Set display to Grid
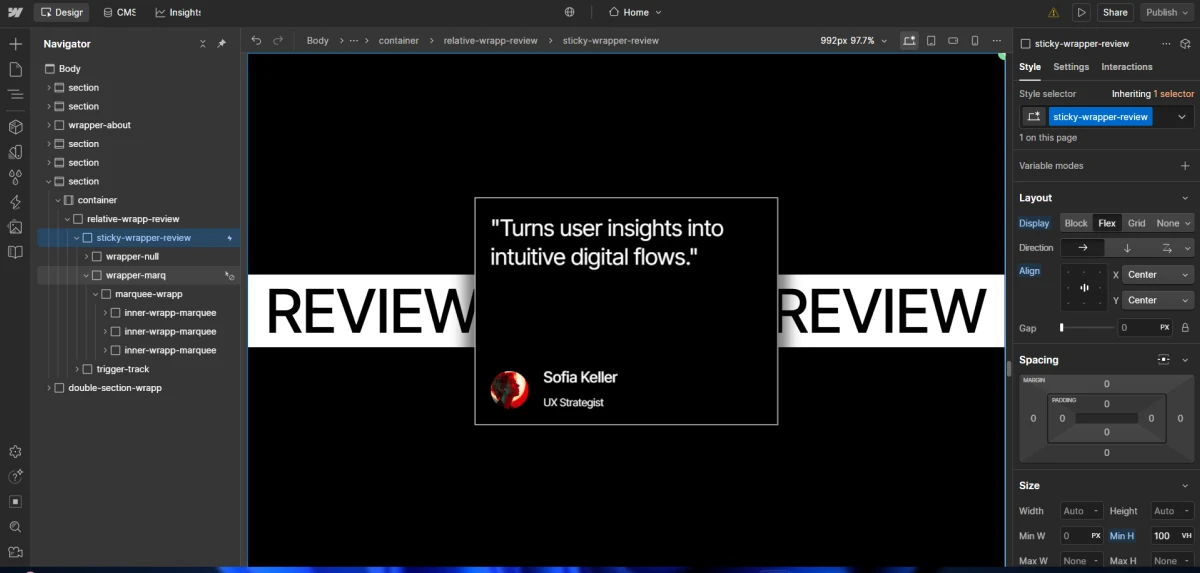 [x=1136, y=223]
